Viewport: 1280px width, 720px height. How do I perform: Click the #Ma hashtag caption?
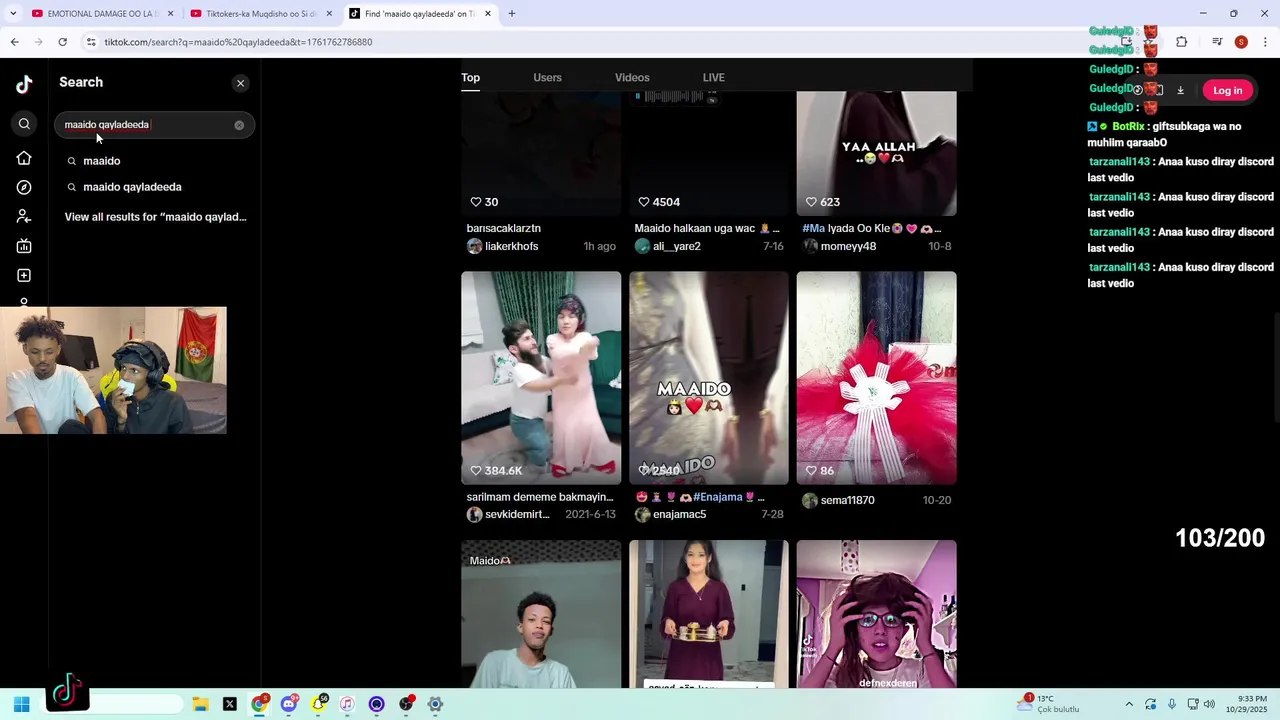(x=813, y=229)
